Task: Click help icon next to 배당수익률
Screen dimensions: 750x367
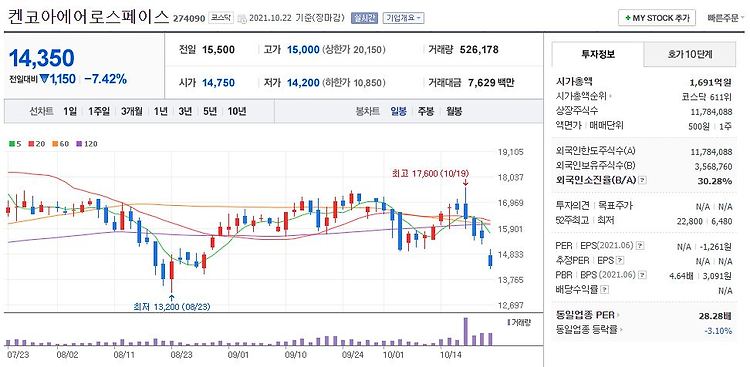Action: click(x=605, y=290)
